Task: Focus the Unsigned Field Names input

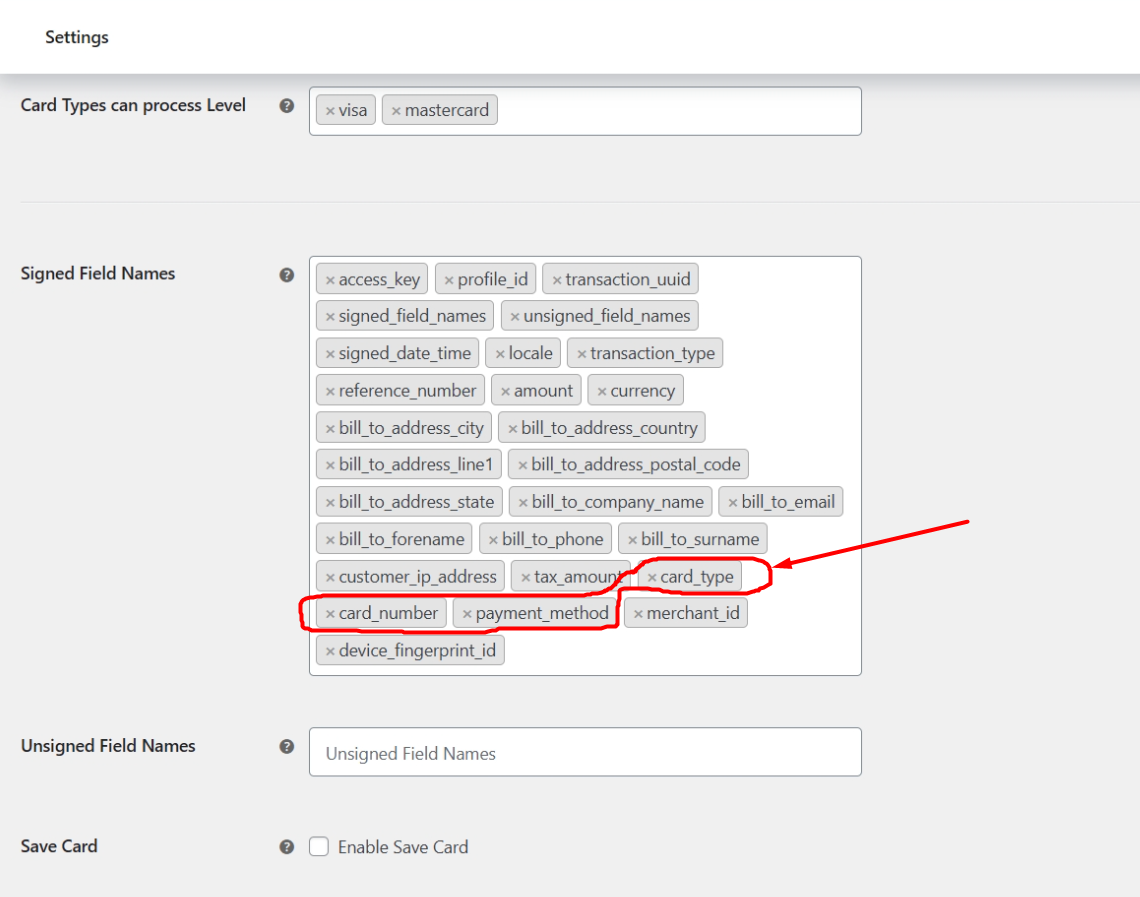Action: coord(585,752)
